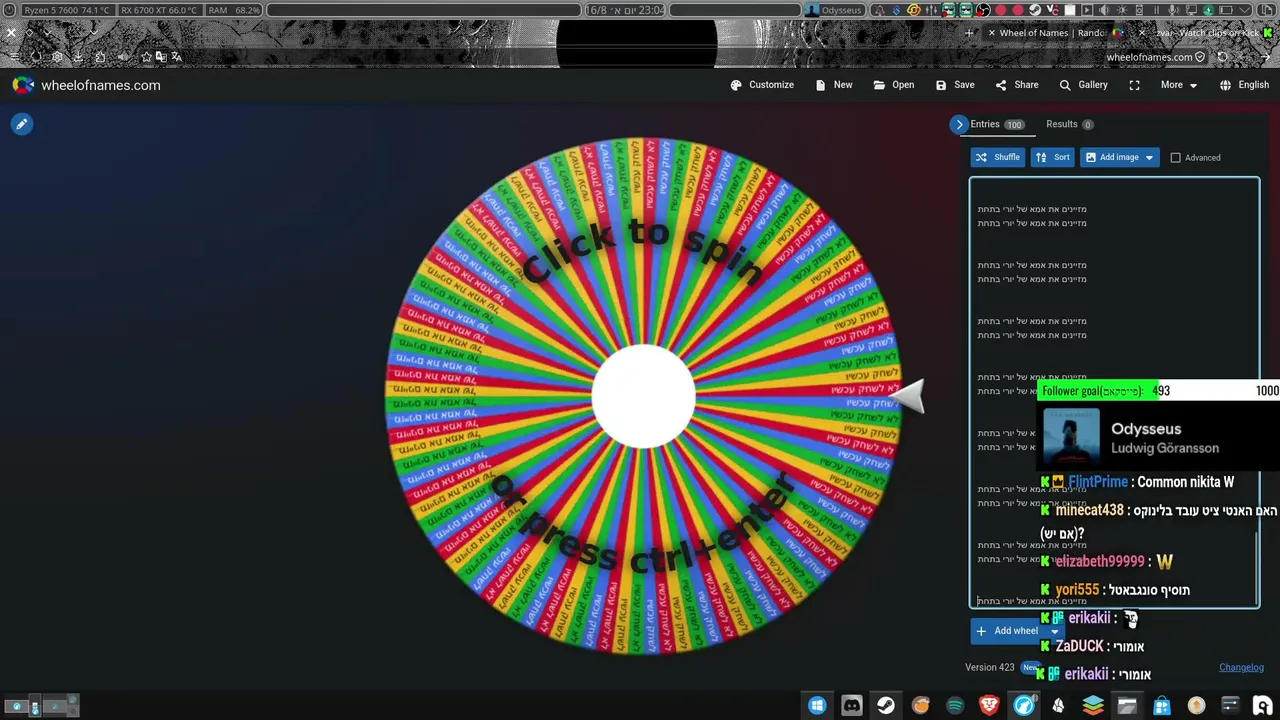This screenshot has height=720, width=1280.
Task: Click the Follower goal progress bar
Action: point(1159,391)
